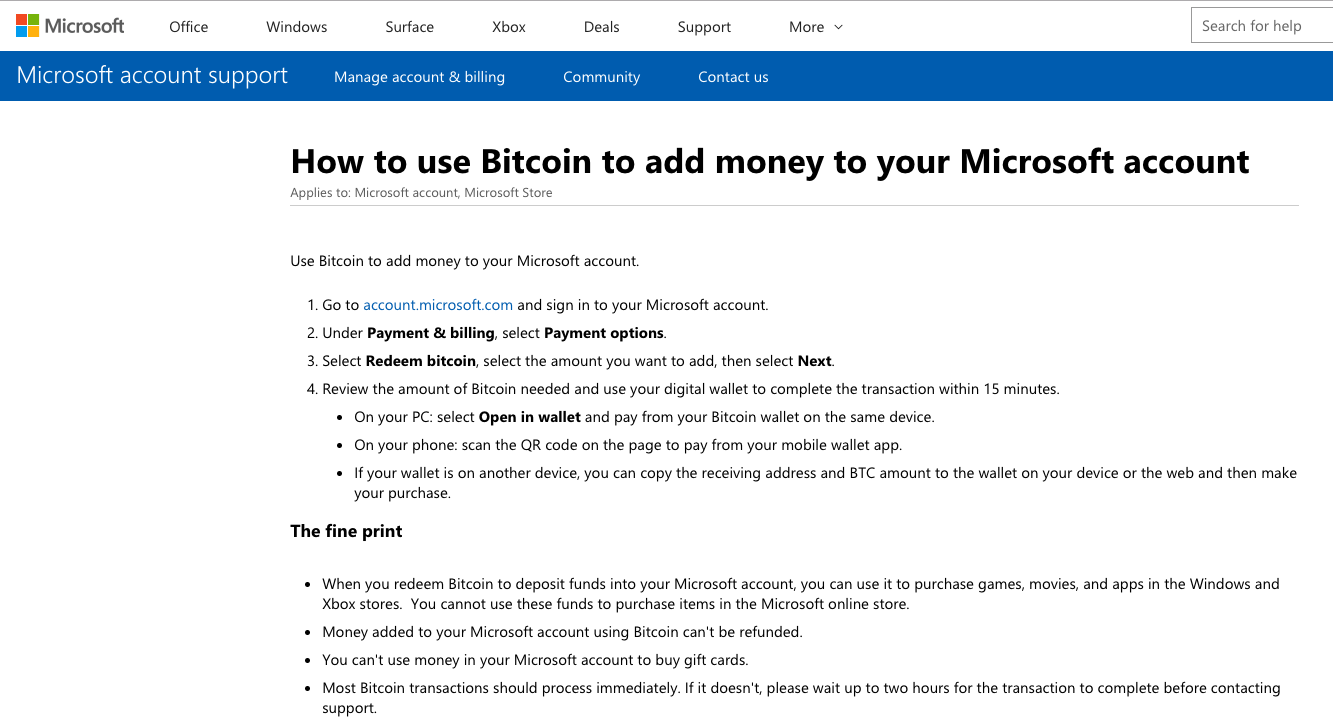Click the article title about Bitcoin
1333x718 pixels.
coord(770,161)
